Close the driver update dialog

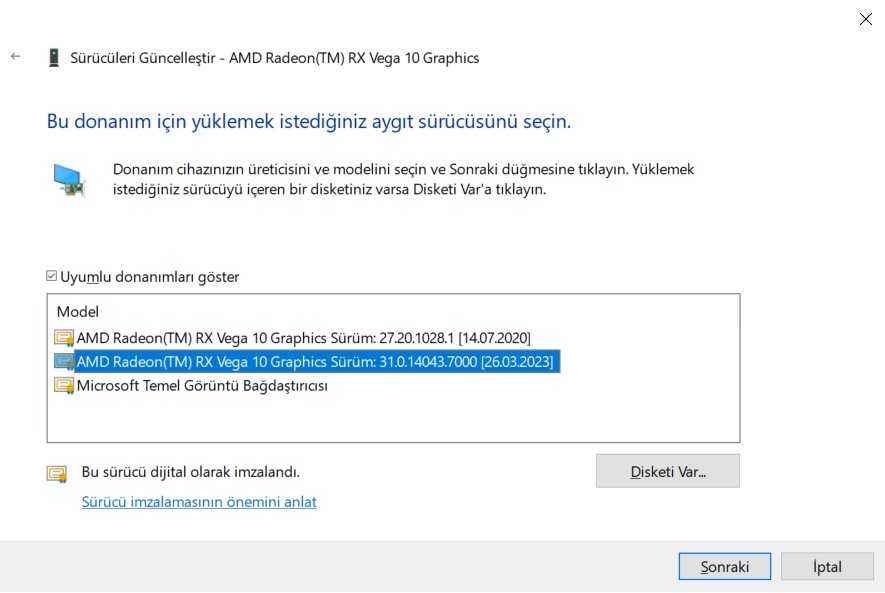[865, 19]
